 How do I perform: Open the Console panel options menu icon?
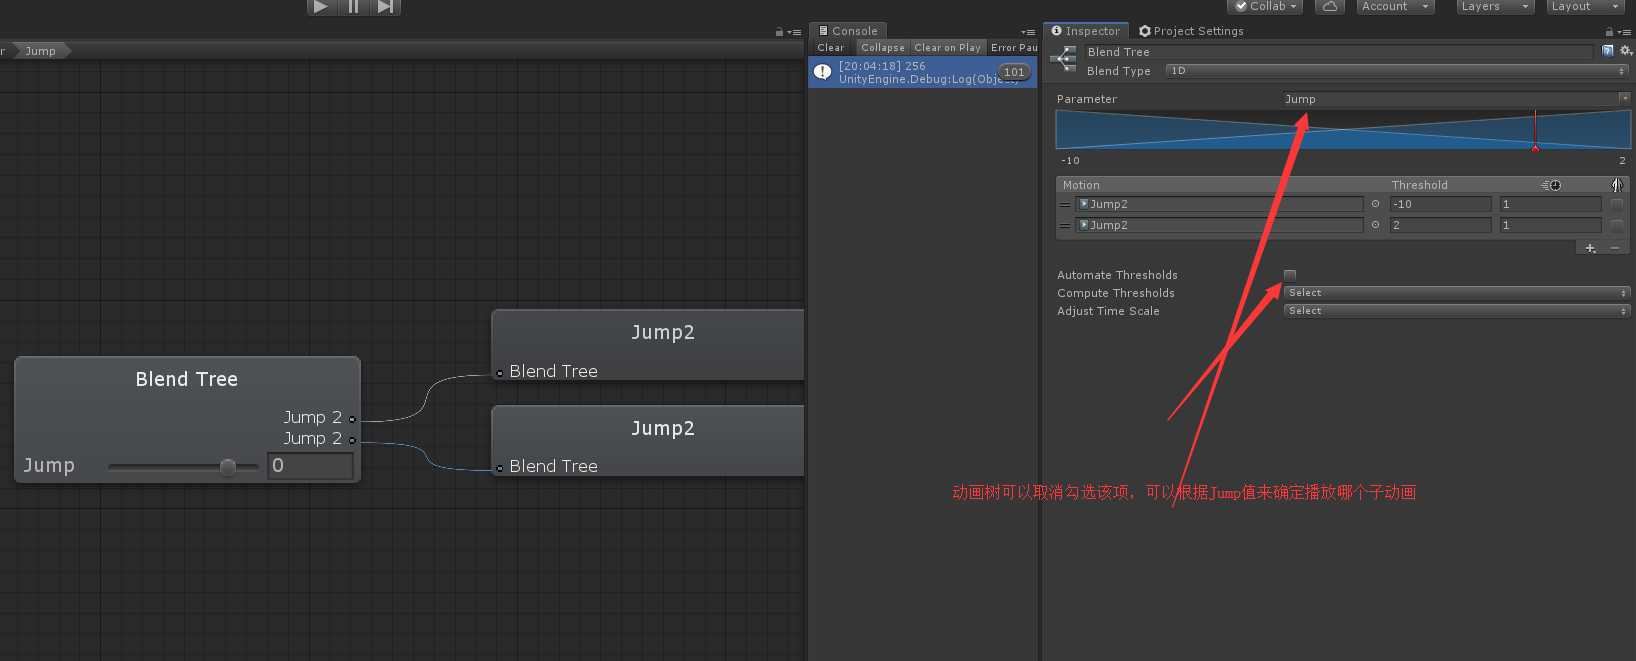click(1028, 32)
